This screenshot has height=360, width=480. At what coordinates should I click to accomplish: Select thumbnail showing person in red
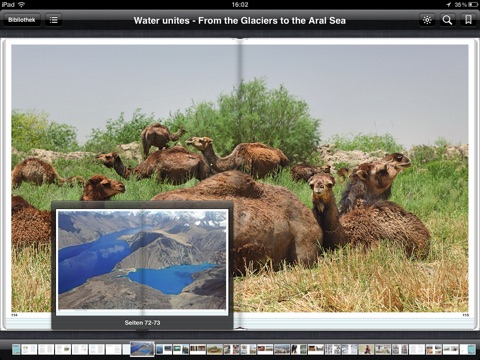(x=366, y=349)
